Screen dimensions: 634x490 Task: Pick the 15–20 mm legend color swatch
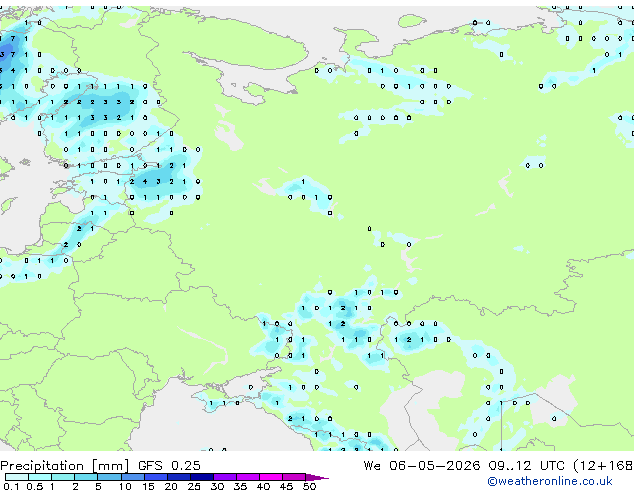point(156,477)
